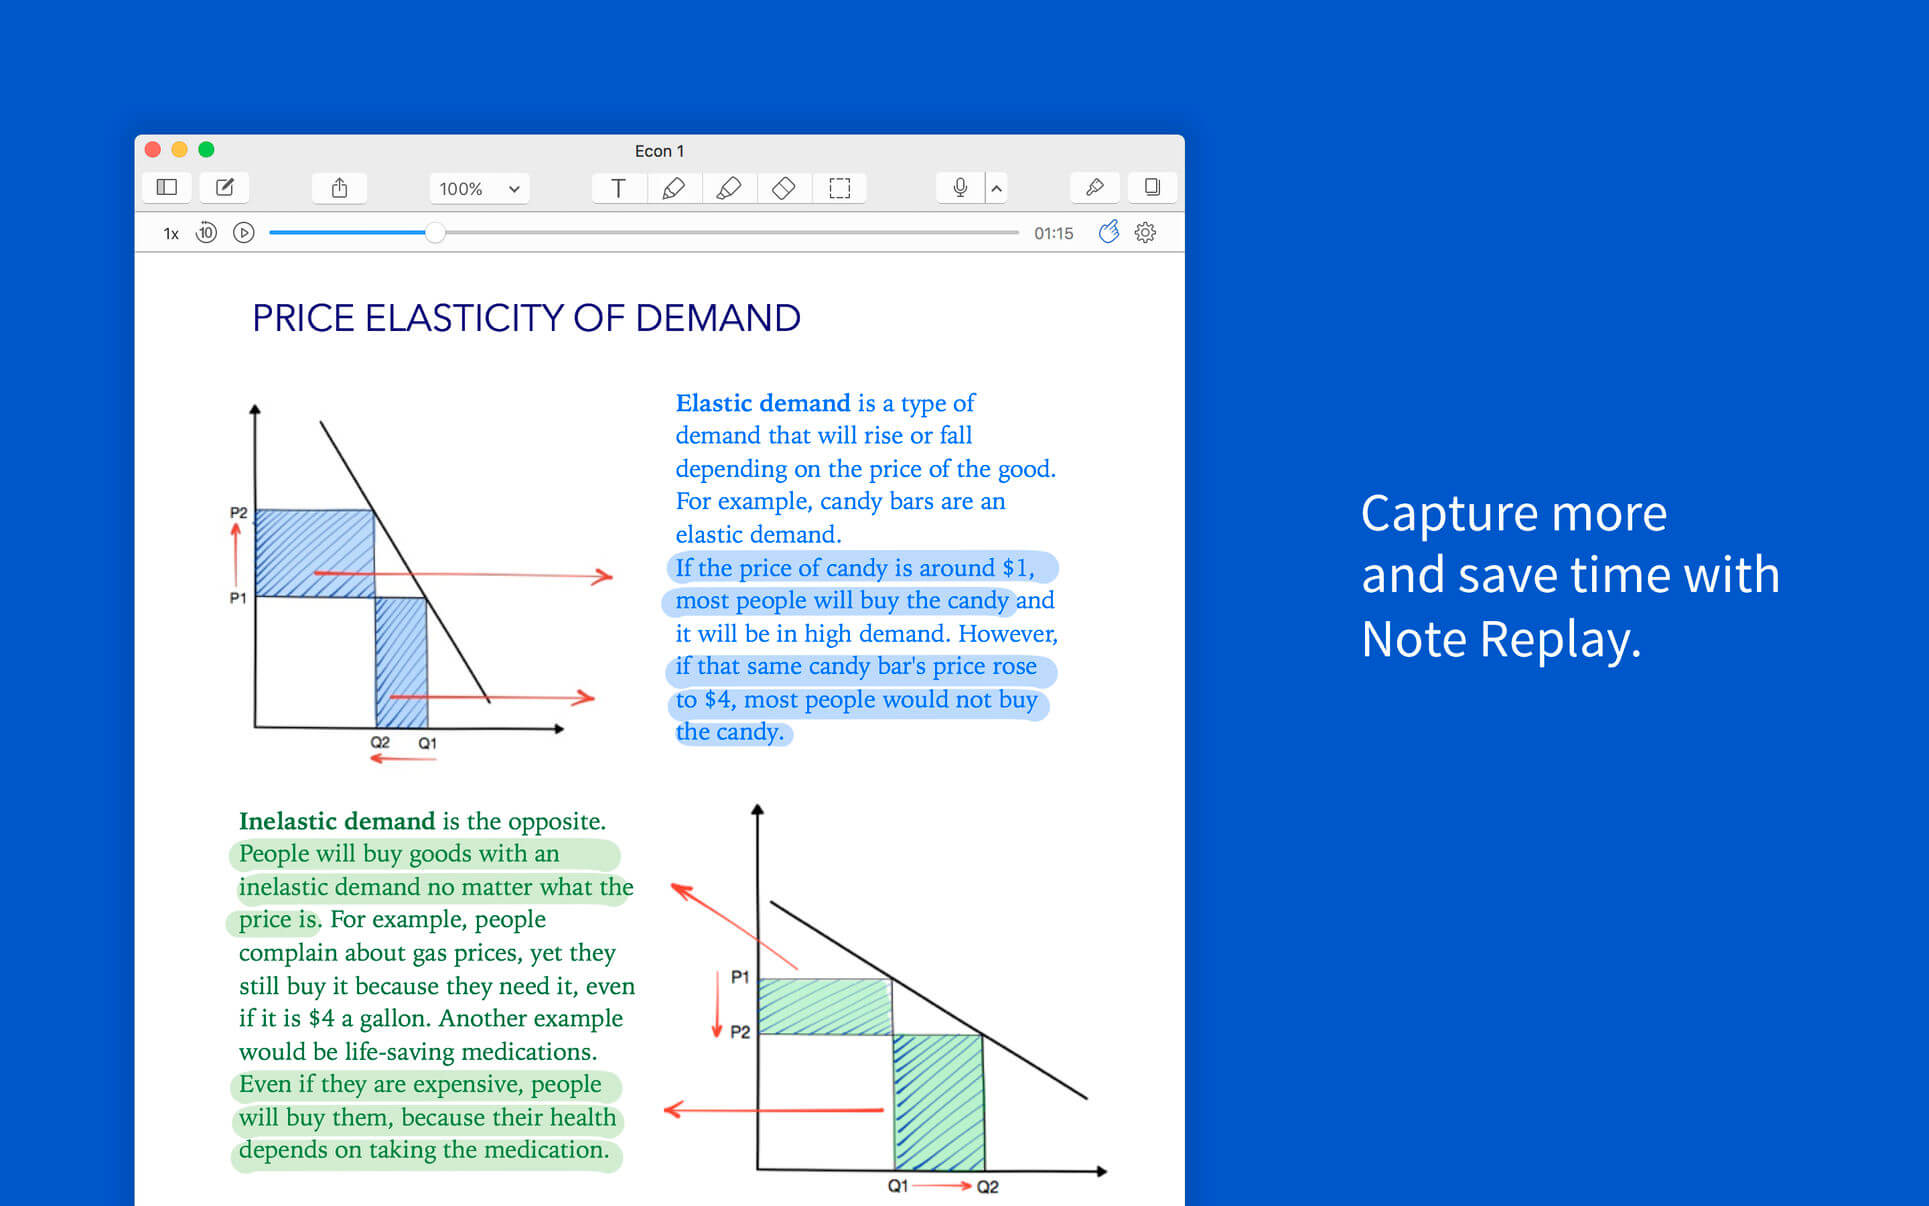
Task: Click the 01:15 playback timestamp
Action: [1053, 233]
